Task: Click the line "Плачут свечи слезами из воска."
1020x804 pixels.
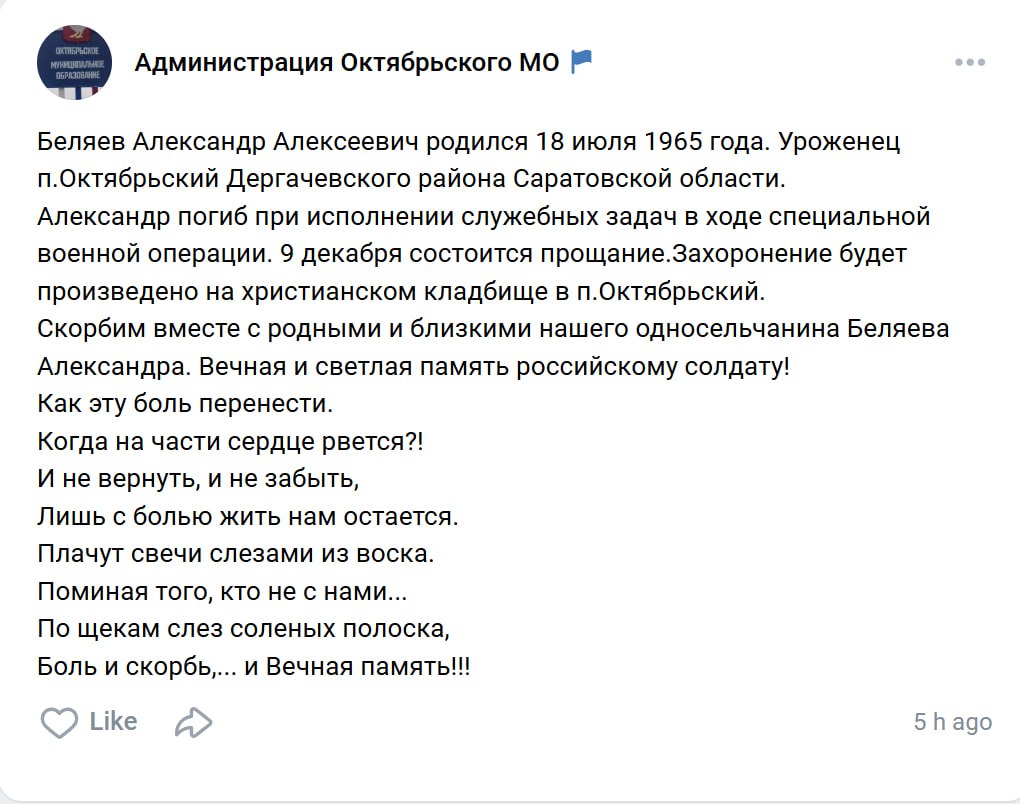Action: pyautogui.click(x=236, y=553)
